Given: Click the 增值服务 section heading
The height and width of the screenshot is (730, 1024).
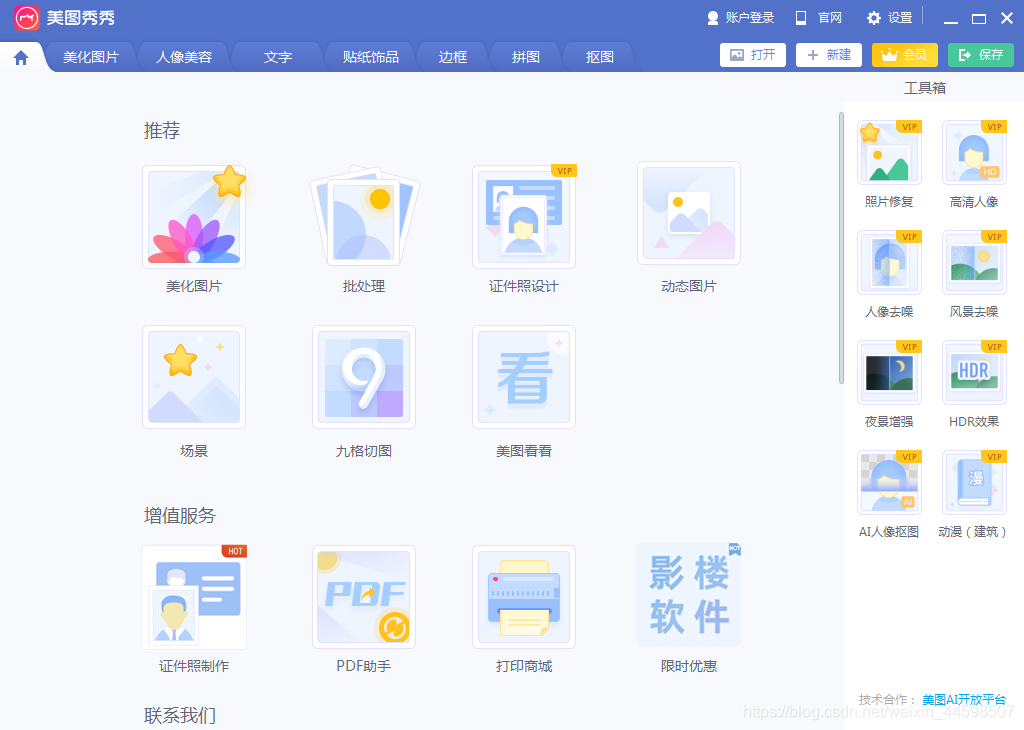Looking at the screenshot, I should point(180,516).
